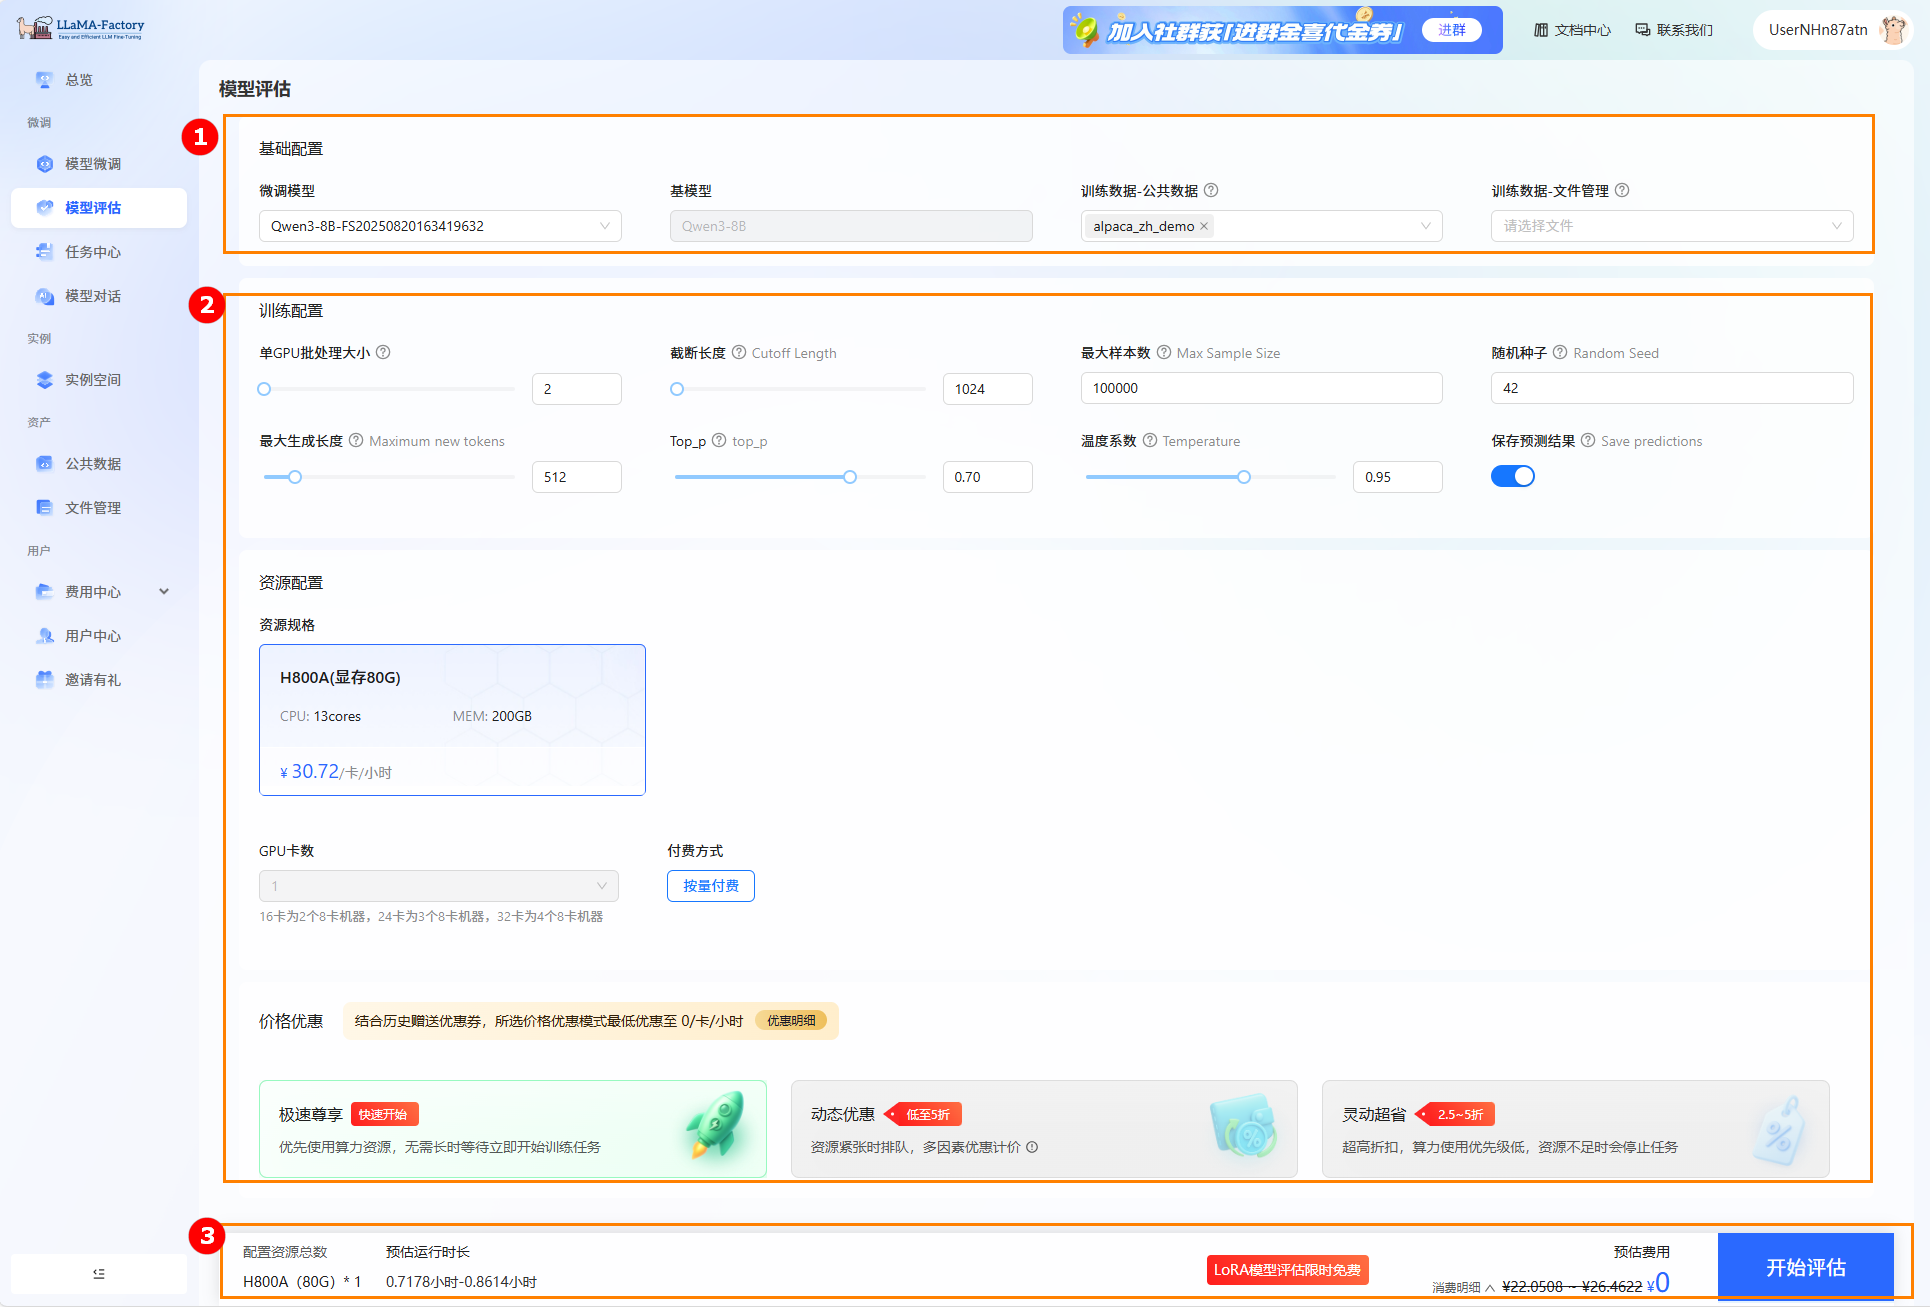Image resolution: width=1930 pixels, height=1307 pixels.
Task: Open 任务中心 in the sidebar
Action: coord(93,252)
